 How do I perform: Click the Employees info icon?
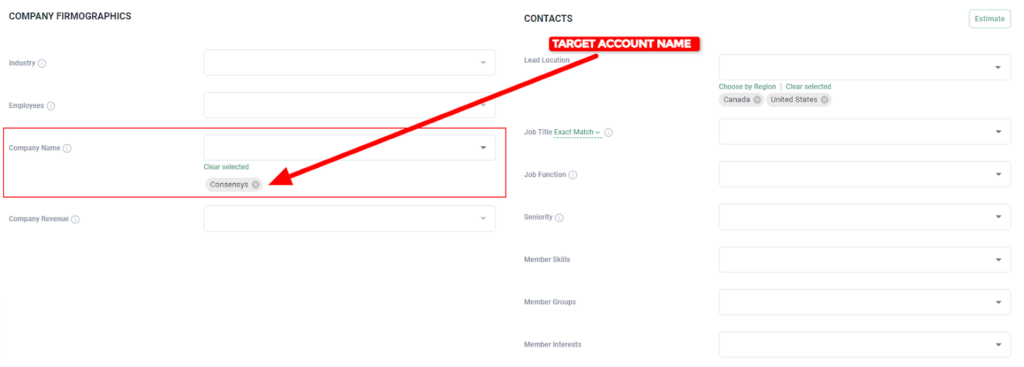51,106
